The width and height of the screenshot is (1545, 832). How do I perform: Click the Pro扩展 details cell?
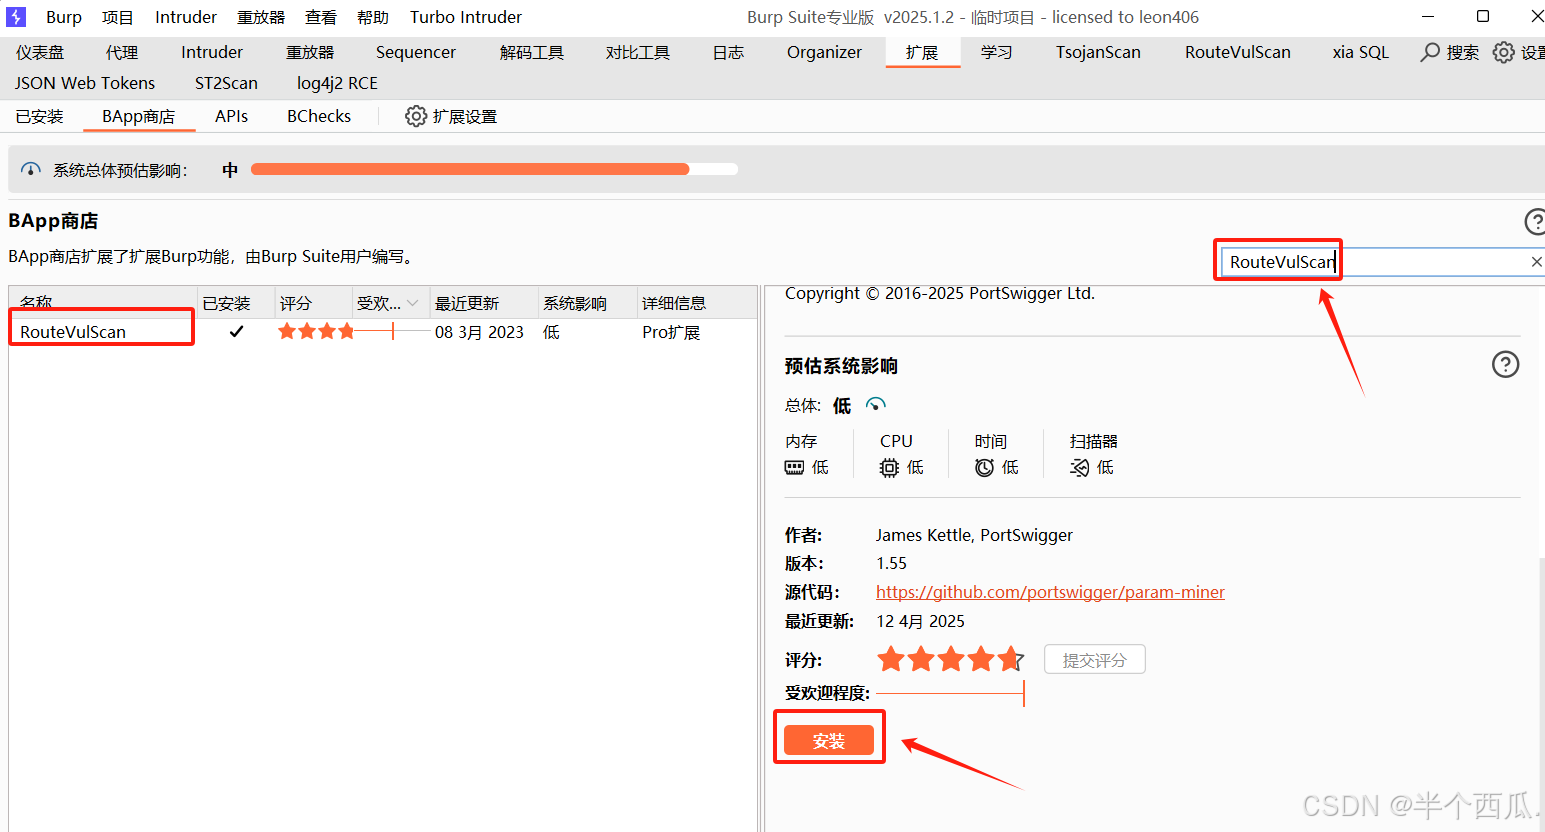[671, 332]
